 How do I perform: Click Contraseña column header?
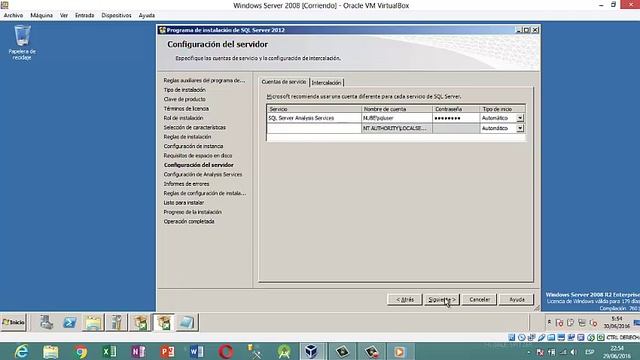456,109
